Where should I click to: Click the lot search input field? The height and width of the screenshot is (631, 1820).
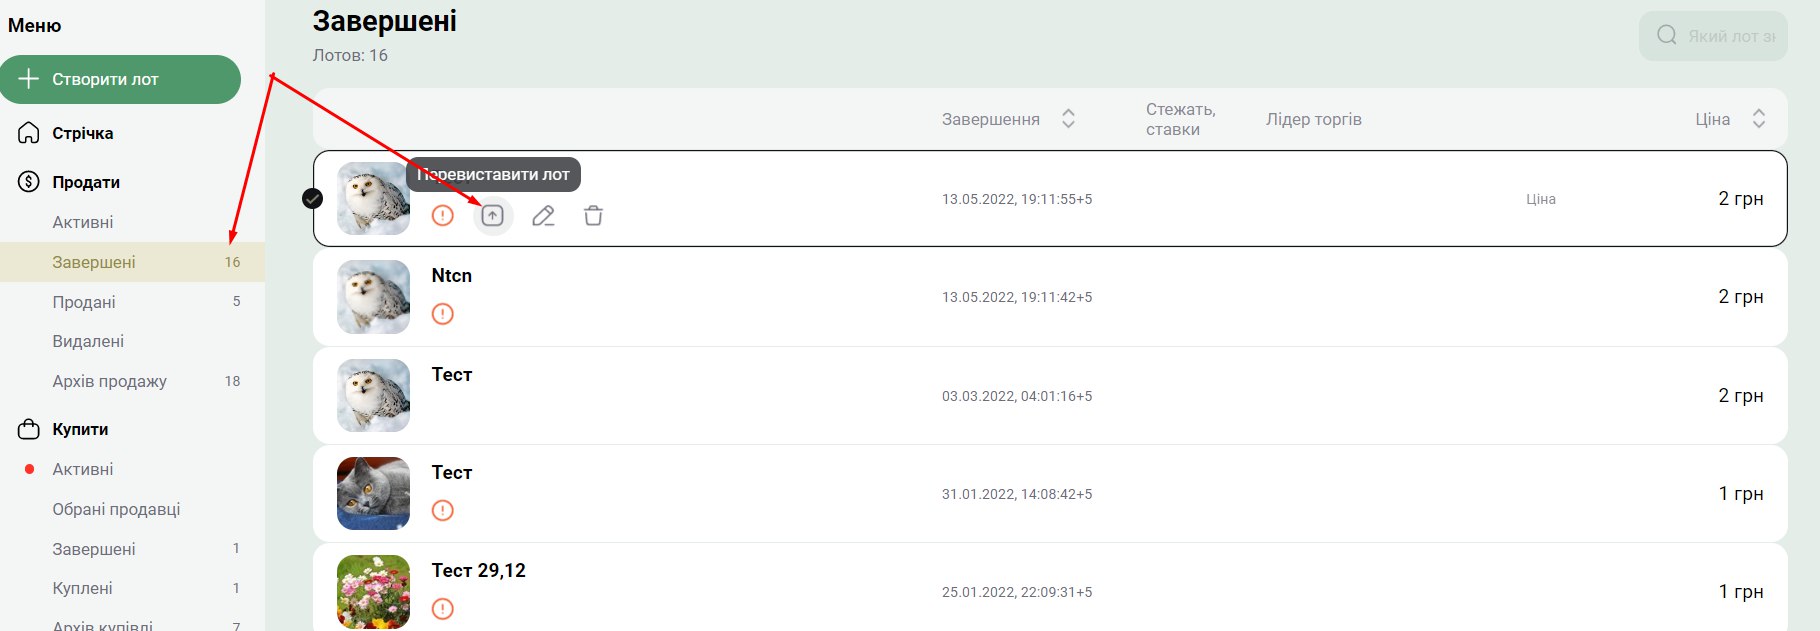(1713, 36)
